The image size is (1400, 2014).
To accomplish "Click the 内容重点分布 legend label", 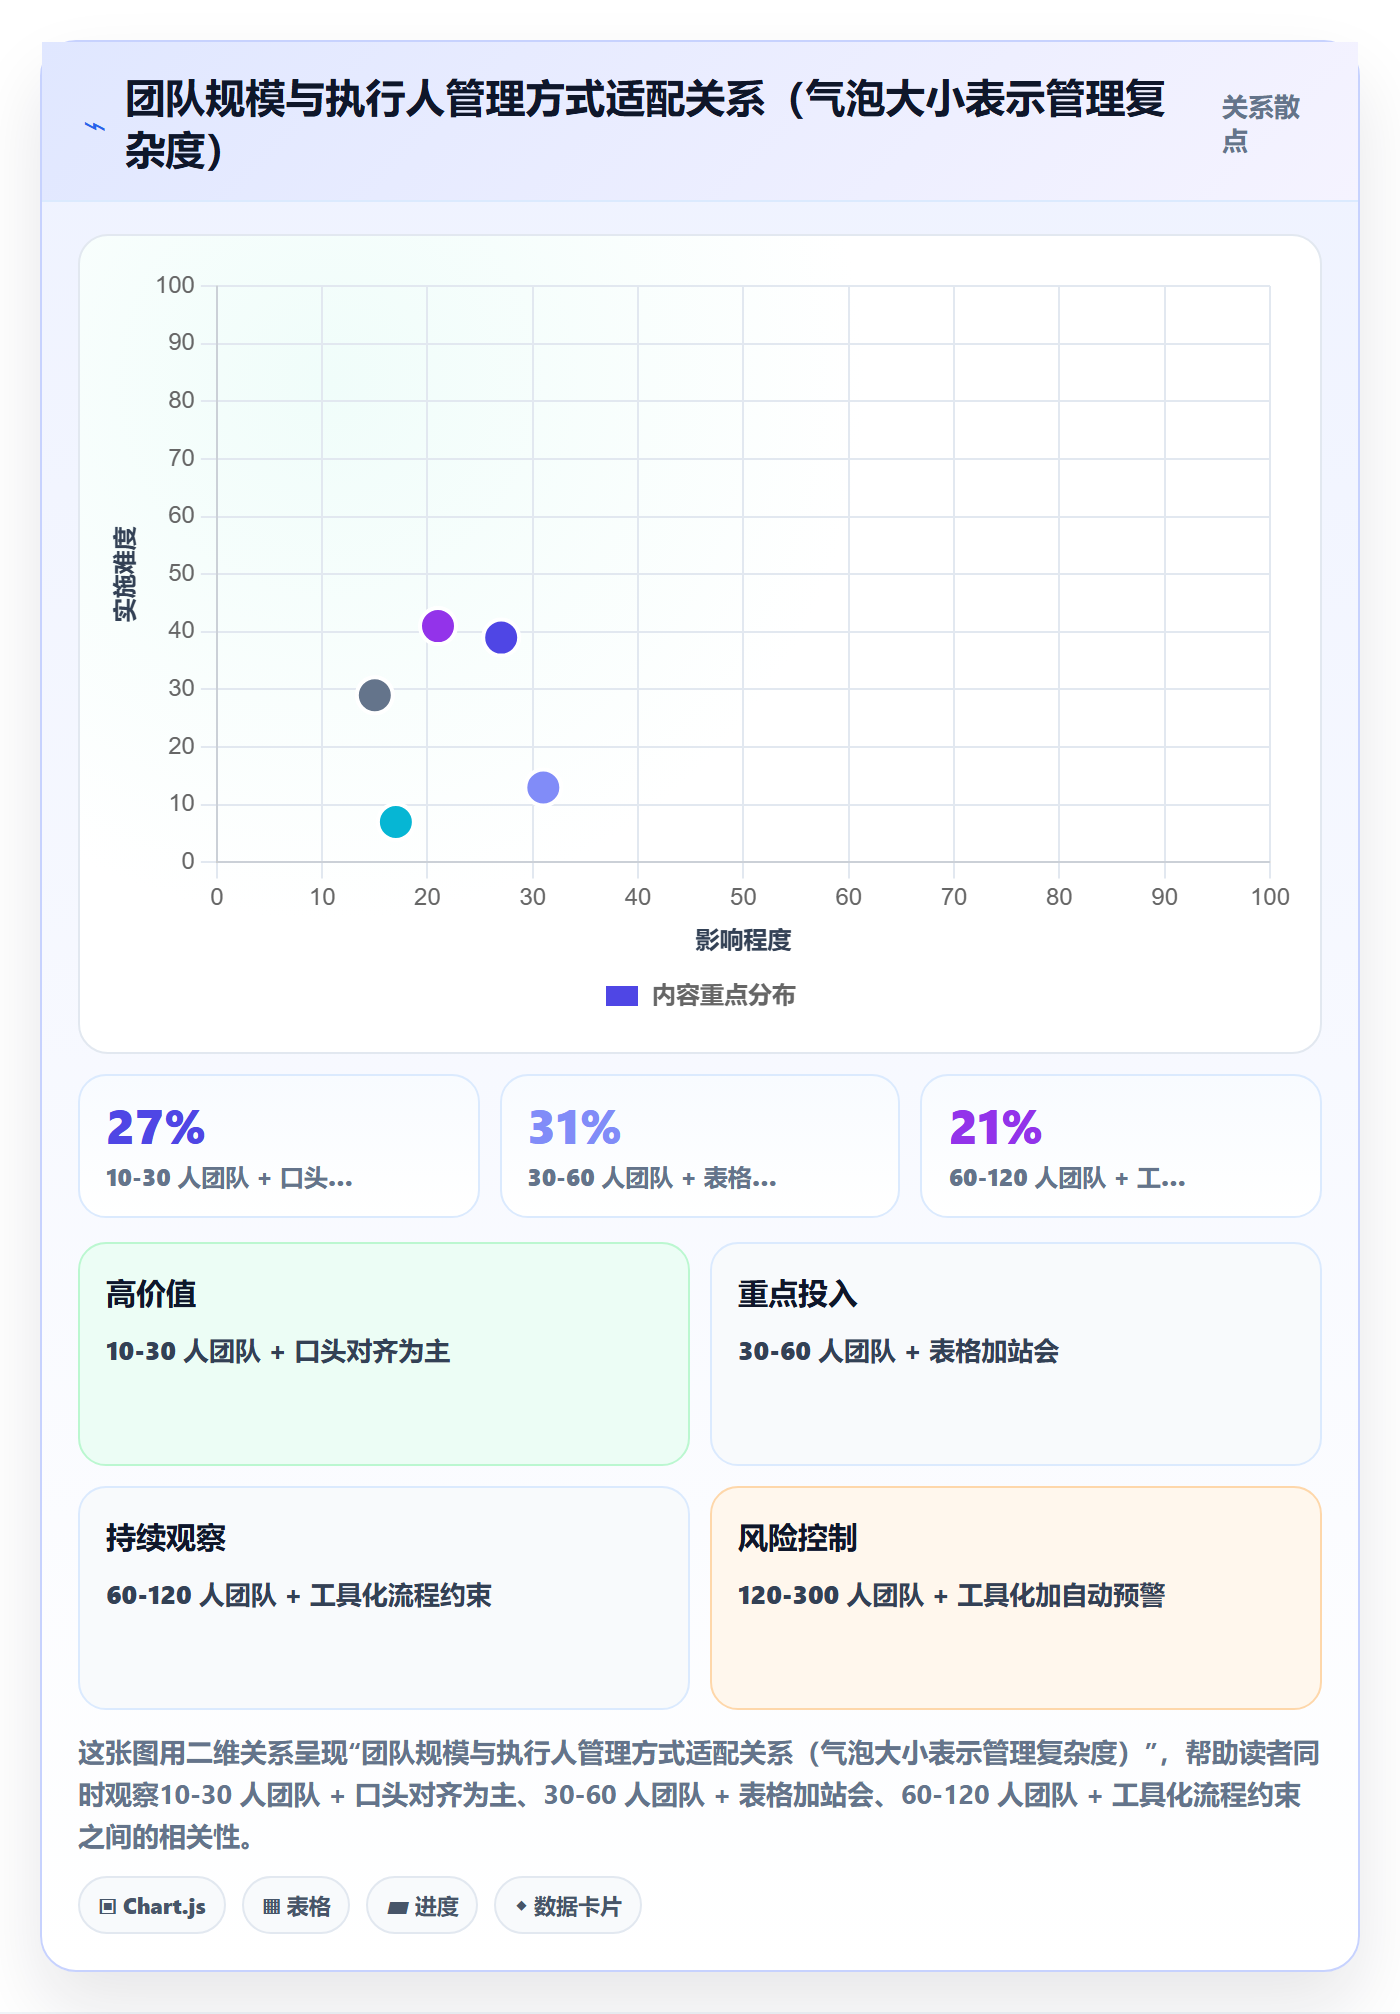I will (724, 996).
